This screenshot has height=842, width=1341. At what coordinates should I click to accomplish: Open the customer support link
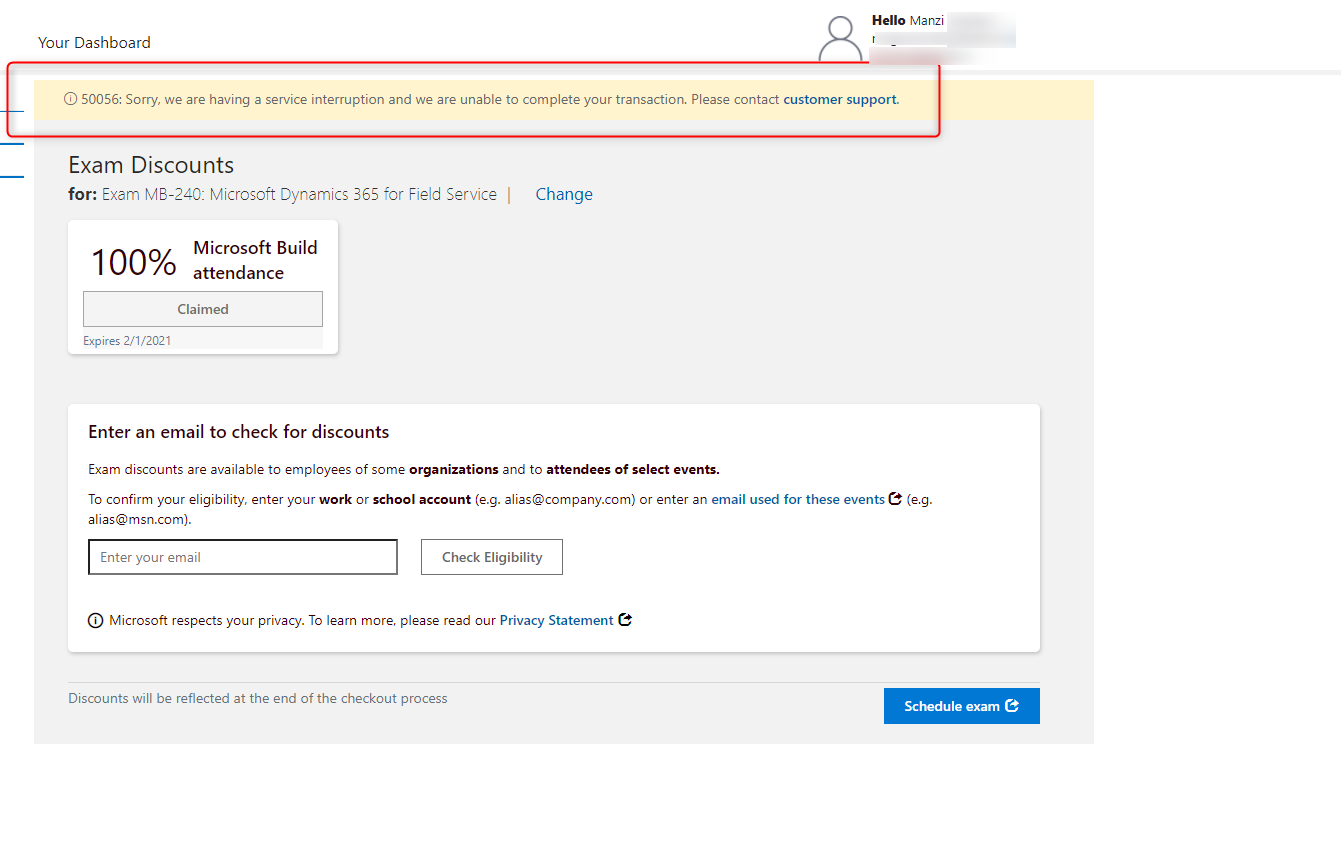[x=841, y=99]
